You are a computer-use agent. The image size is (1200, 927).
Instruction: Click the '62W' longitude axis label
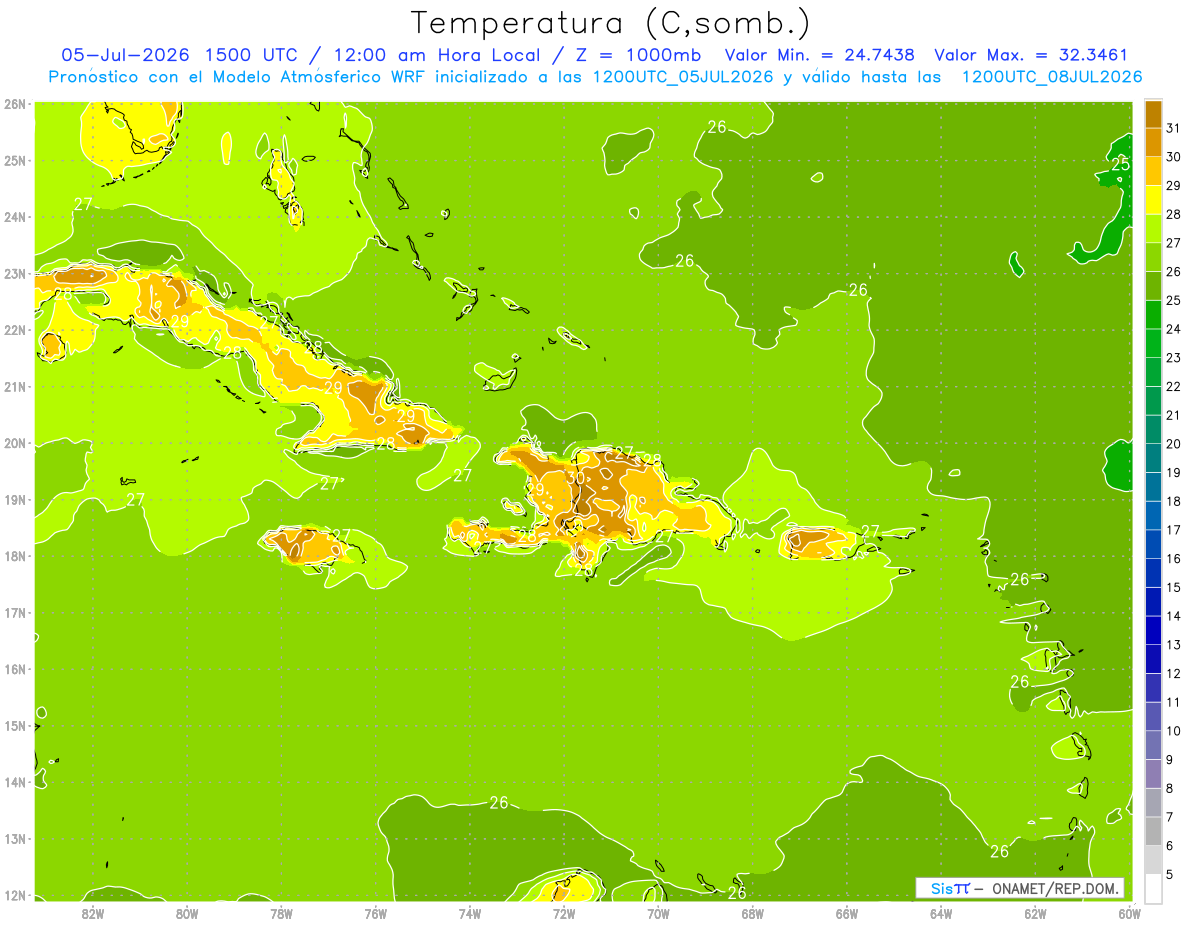point(1035,913)
